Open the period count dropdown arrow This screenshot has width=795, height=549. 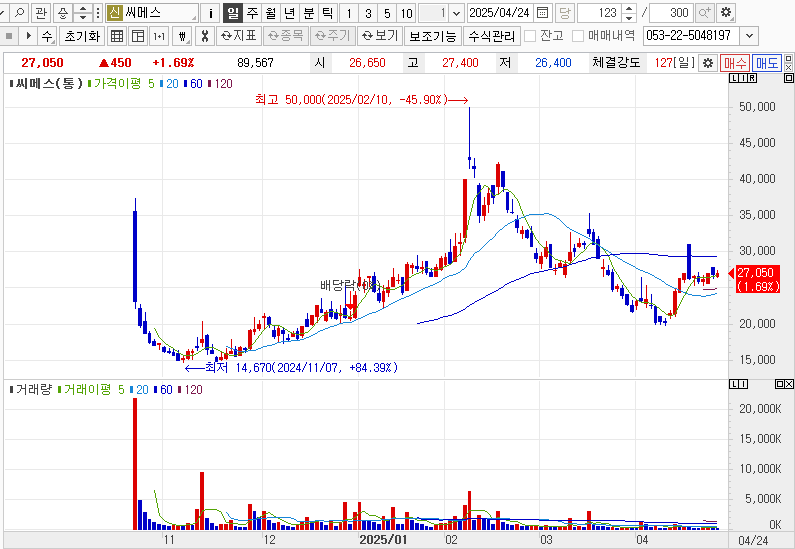pos(456,13)
